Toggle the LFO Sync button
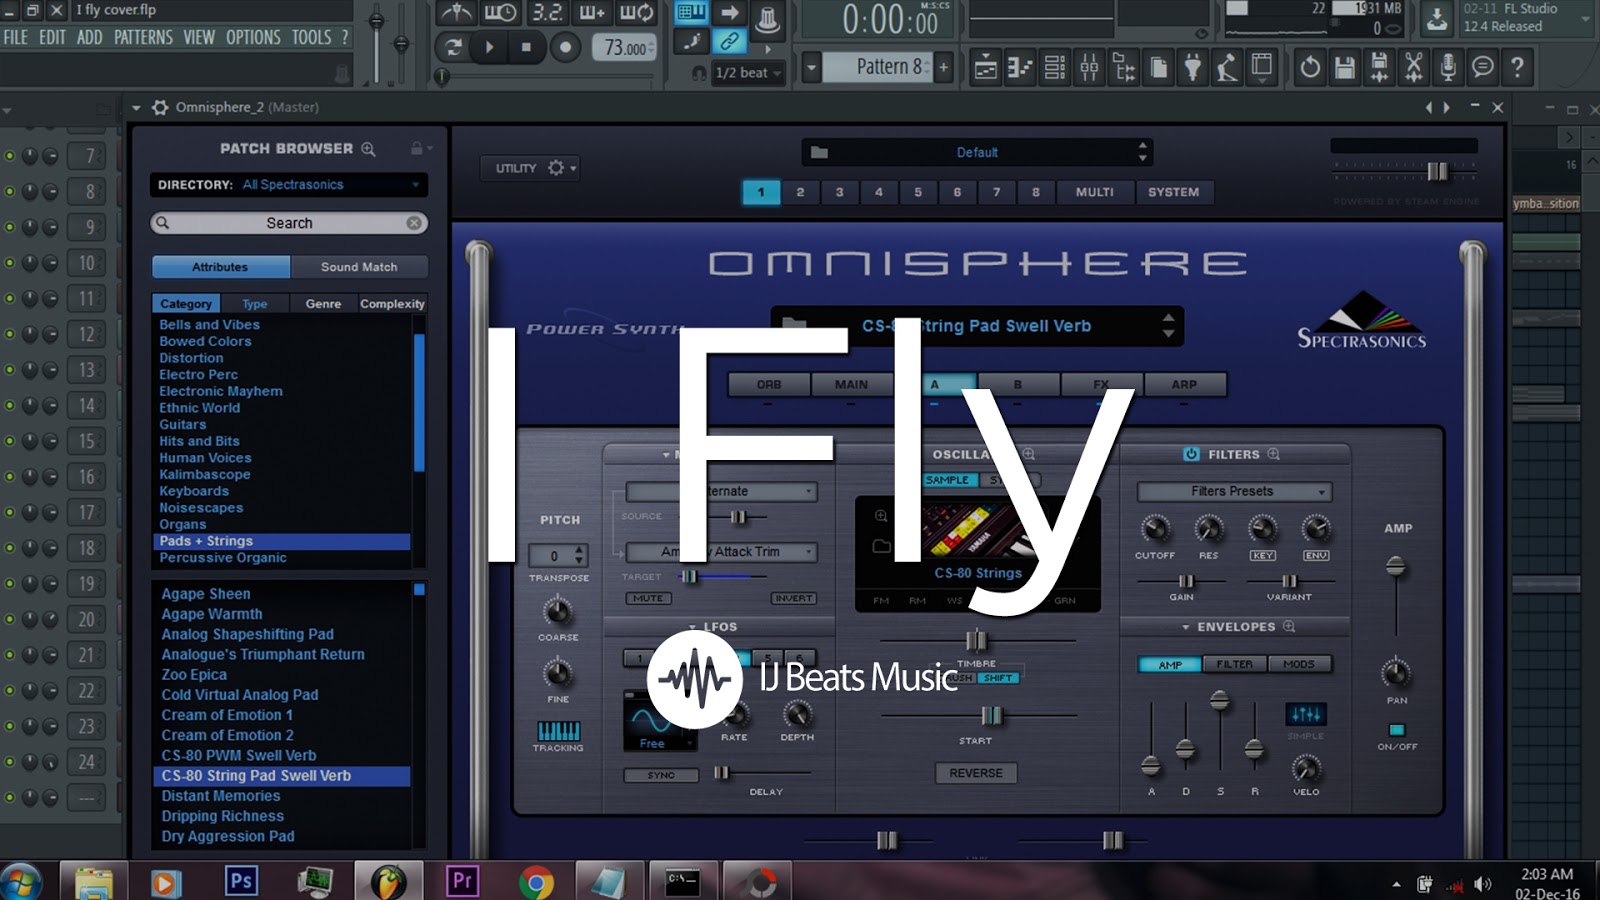This screenshot has width=1600, height=900. [660, 775]
